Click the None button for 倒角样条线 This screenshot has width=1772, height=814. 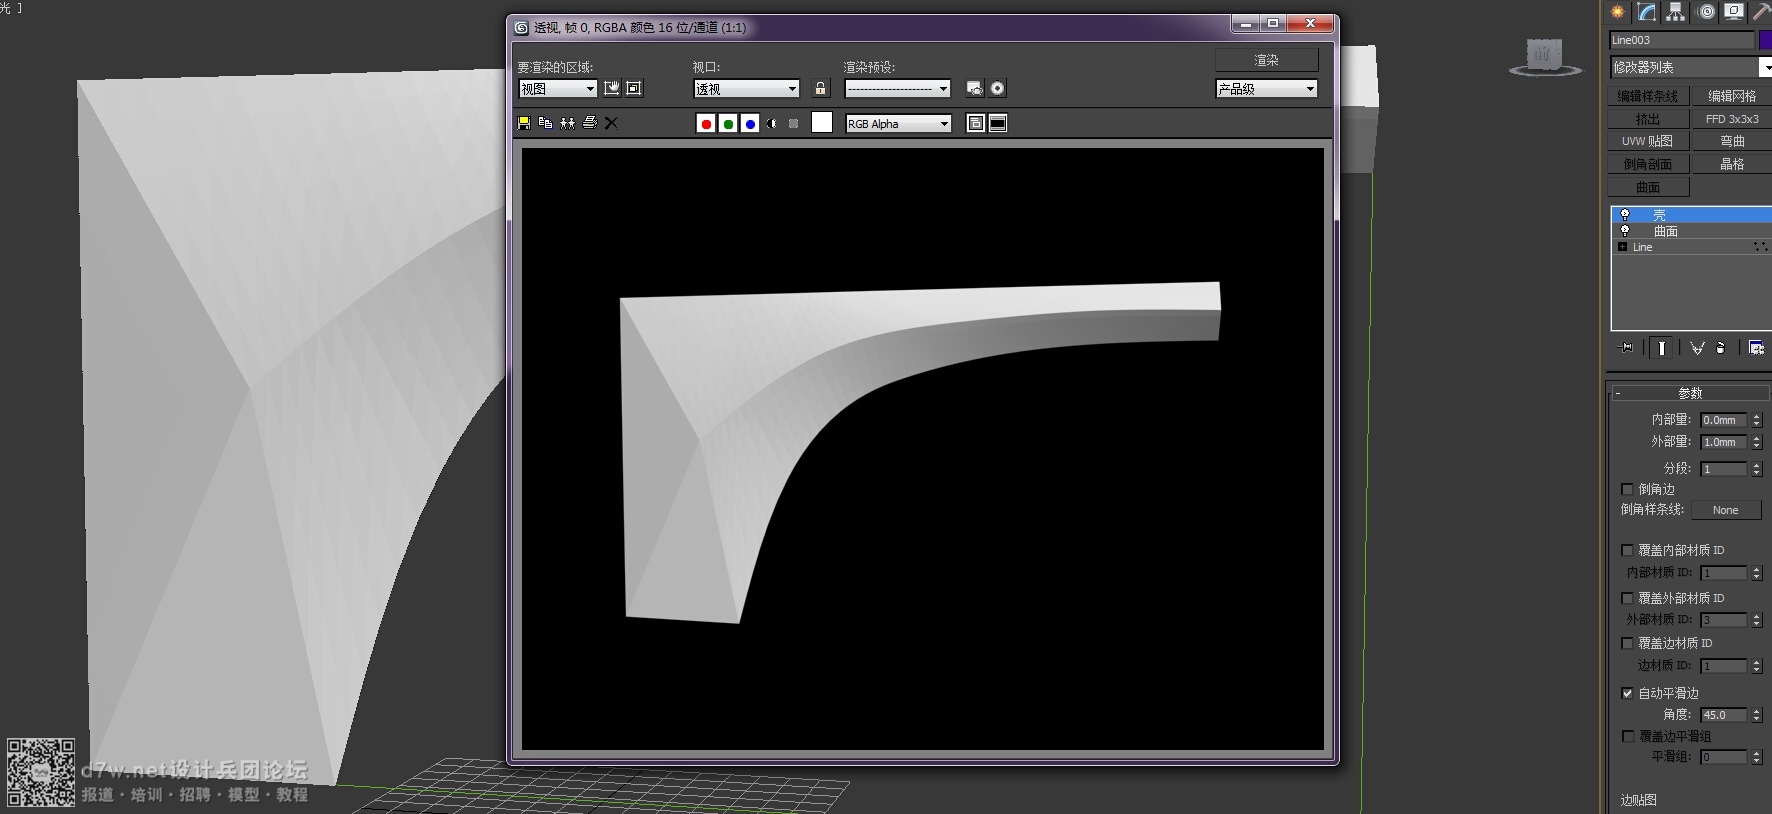point(1726,510)
